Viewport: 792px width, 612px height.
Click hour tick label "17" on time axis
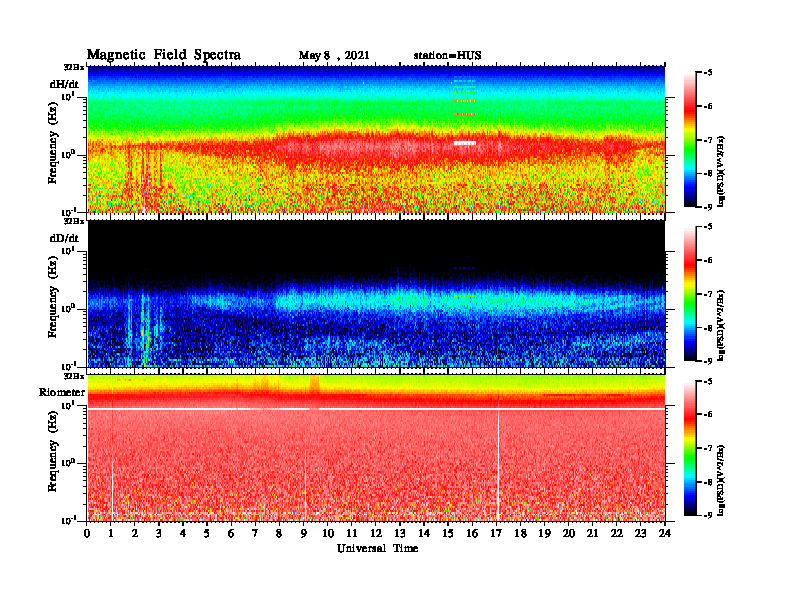tap(496, 534)
